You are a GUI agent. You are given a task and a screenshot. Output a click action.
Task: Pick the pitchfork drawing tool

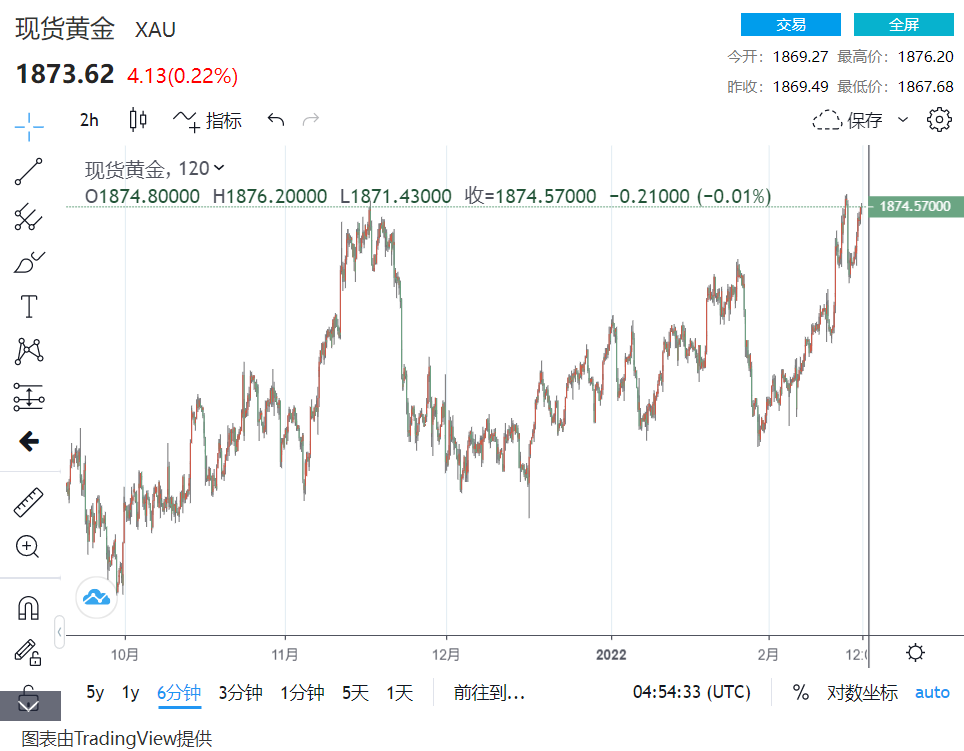29,216
